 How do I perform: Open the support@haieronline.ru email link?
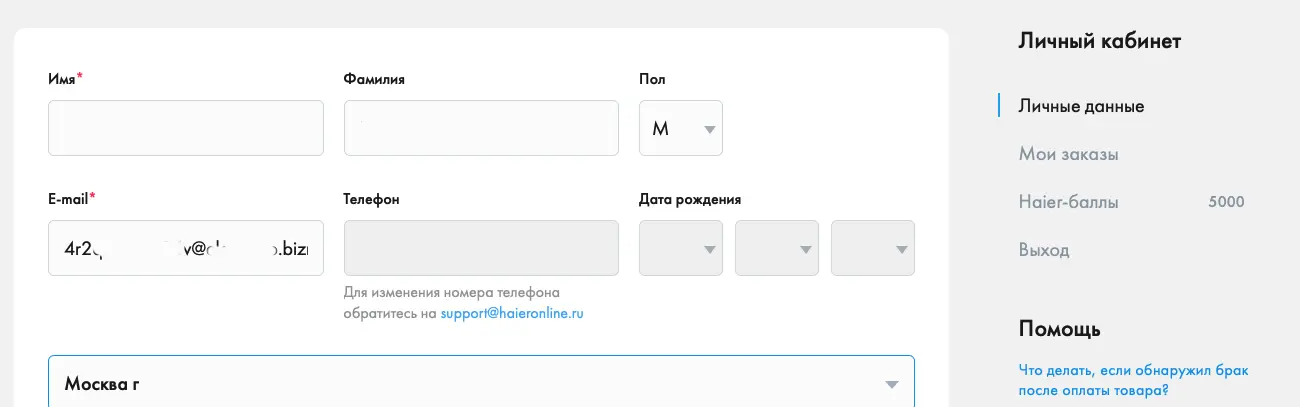click(x=511, y=314)
